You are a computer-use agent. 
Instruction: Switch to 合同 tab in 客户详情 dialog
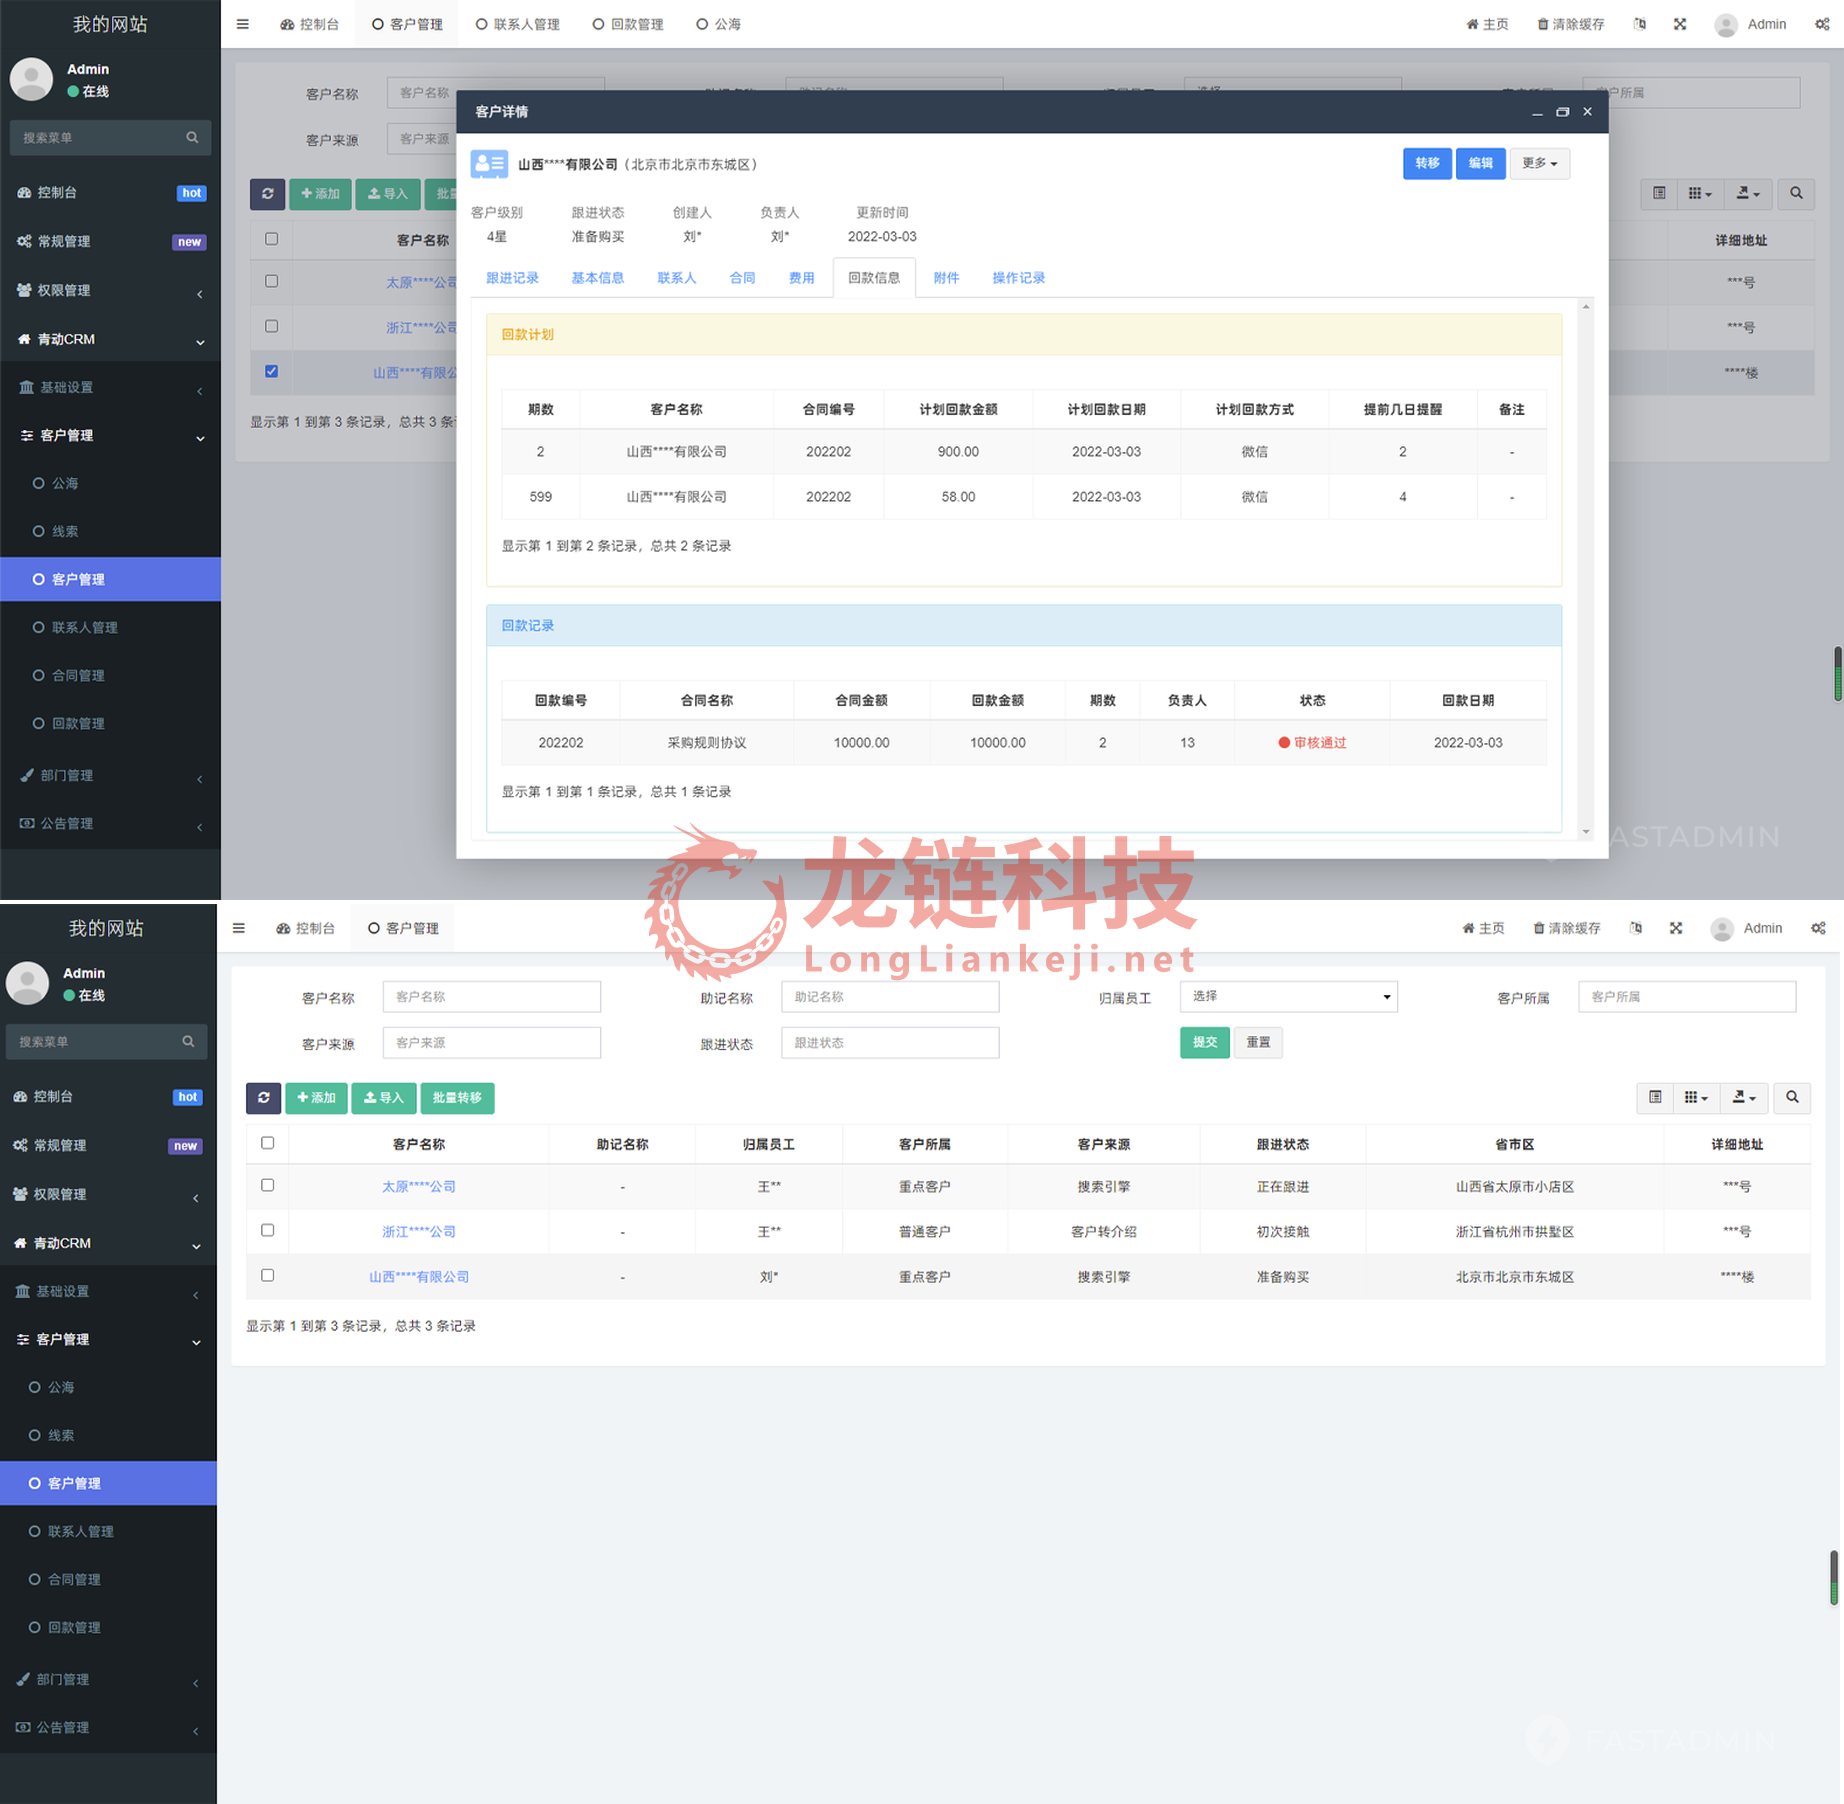pyautogui.click(x=742, y=278)
